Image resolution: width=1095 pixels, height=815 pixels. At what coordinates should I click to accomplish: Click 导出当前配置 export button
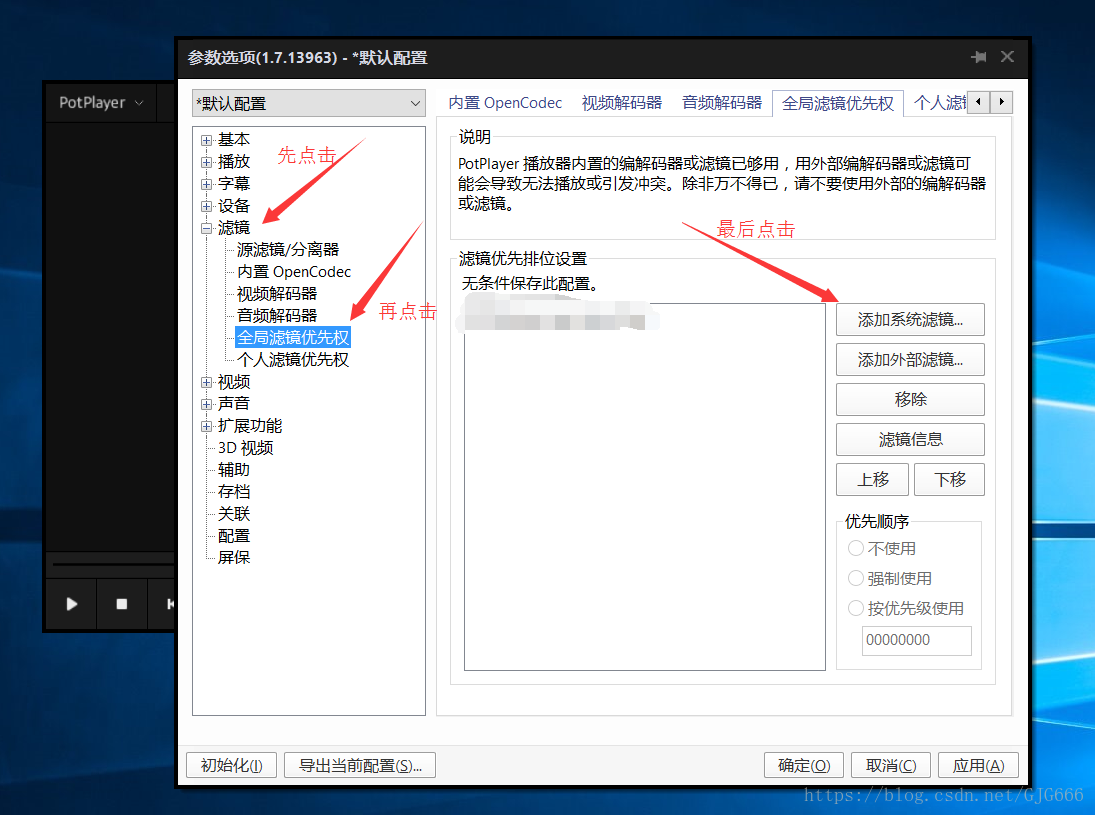tap(360, 765)
